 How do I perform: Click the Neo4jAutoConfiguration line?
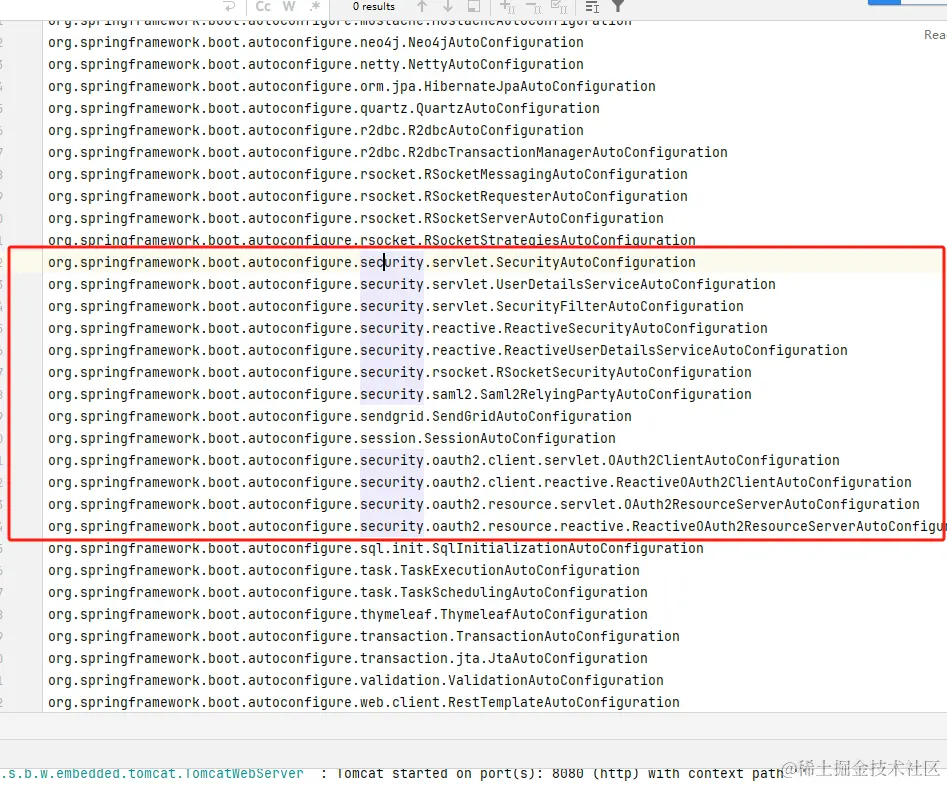[316, 42]
